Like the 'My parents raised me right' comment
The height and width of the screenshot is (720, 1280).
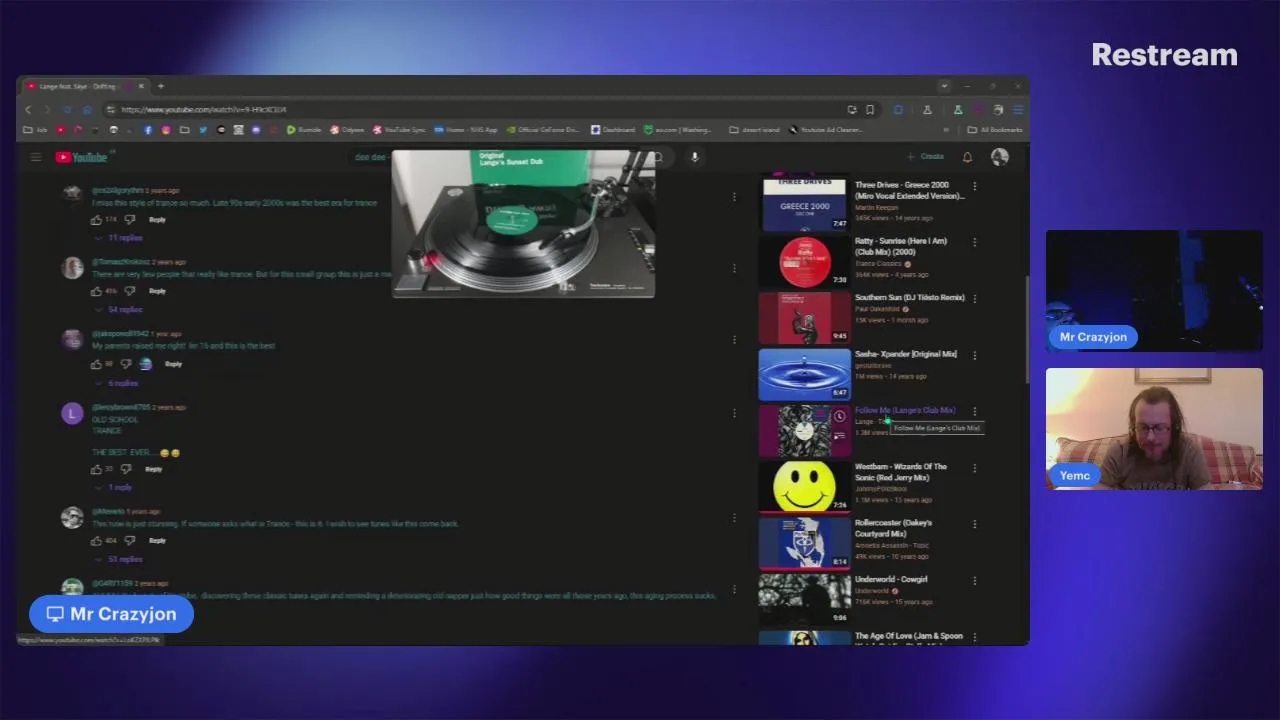[97, 364]
